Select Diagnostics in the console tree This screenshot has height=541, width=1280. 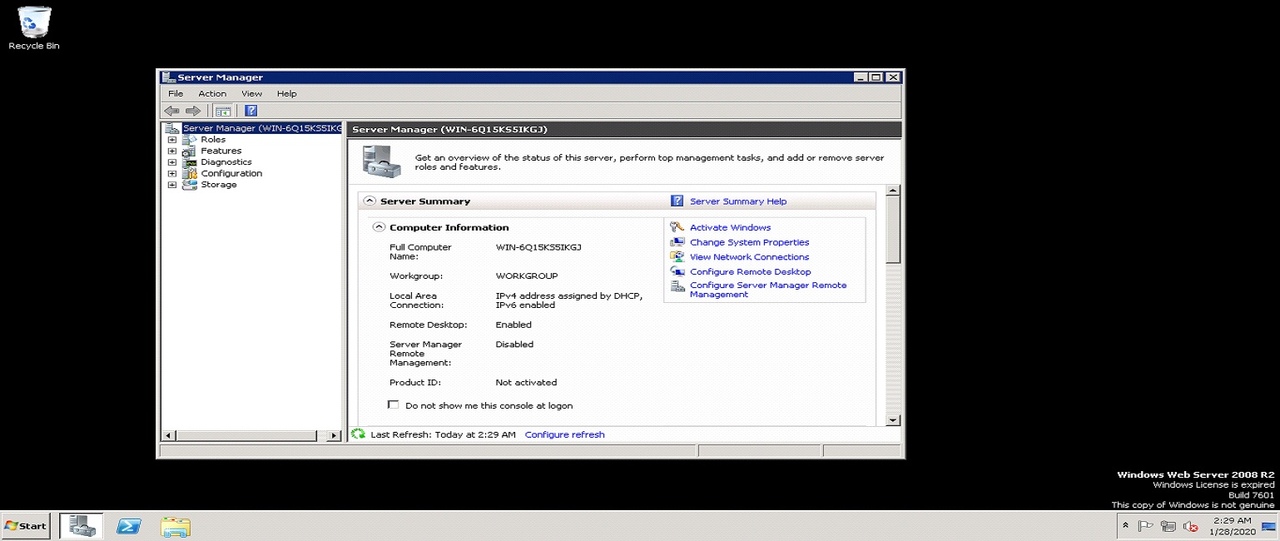[226, 162]
